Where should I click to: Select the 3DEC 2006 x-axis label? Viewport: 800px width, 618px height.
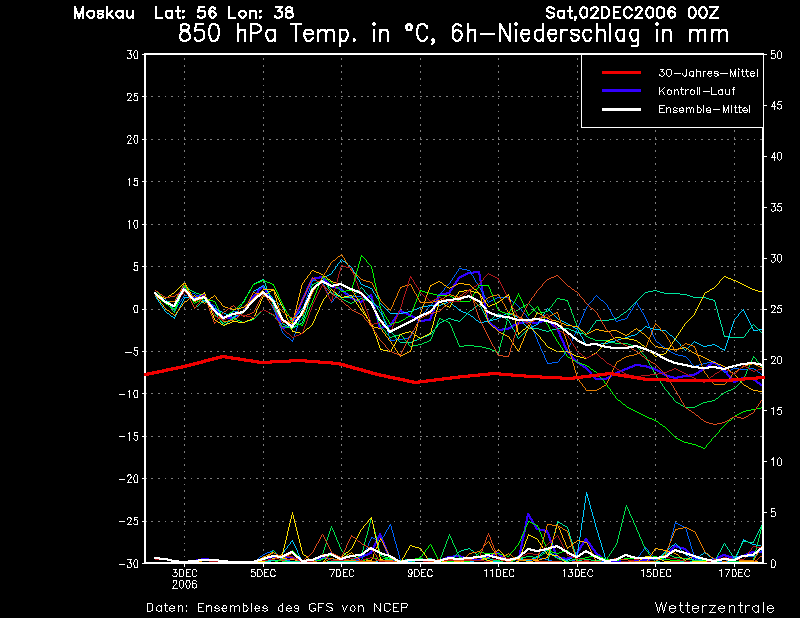pyautogui.click(x=184, y=578)
